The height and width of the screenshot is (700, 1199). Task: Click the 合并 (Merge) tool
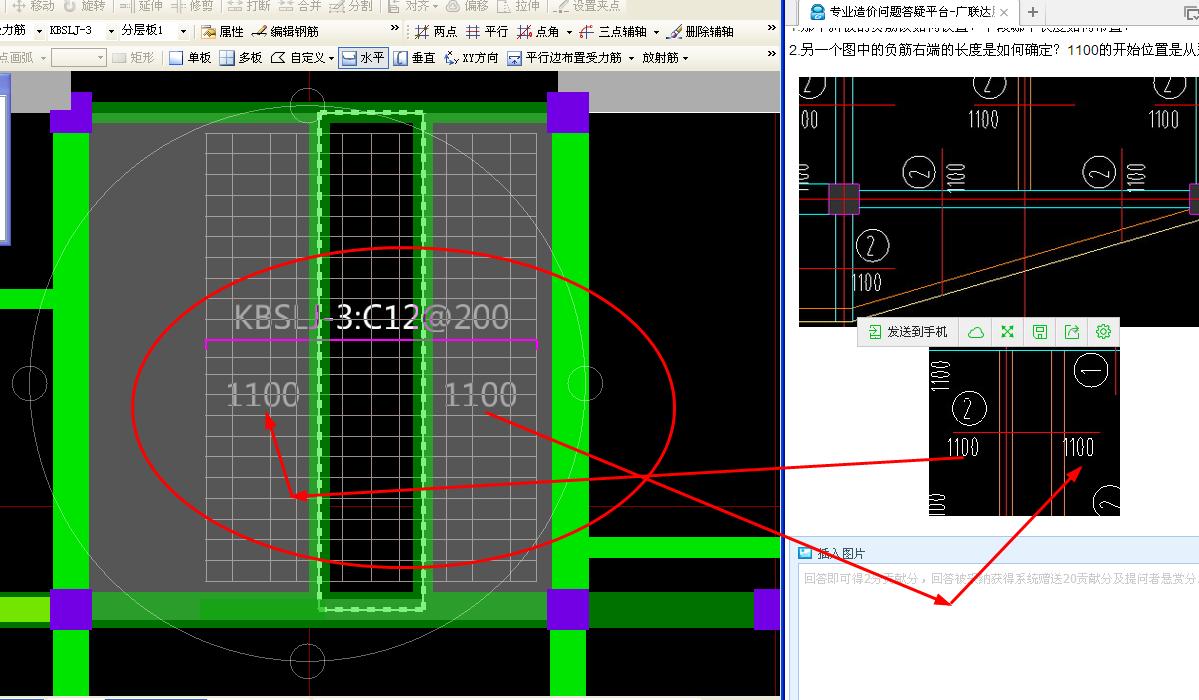301,6
